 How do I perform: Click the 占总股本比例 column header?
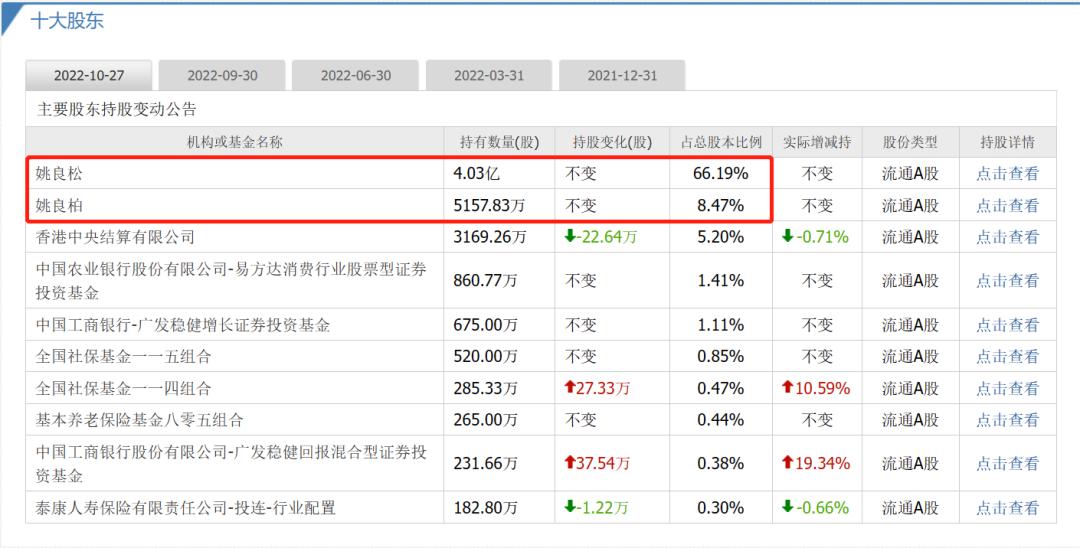721,143
